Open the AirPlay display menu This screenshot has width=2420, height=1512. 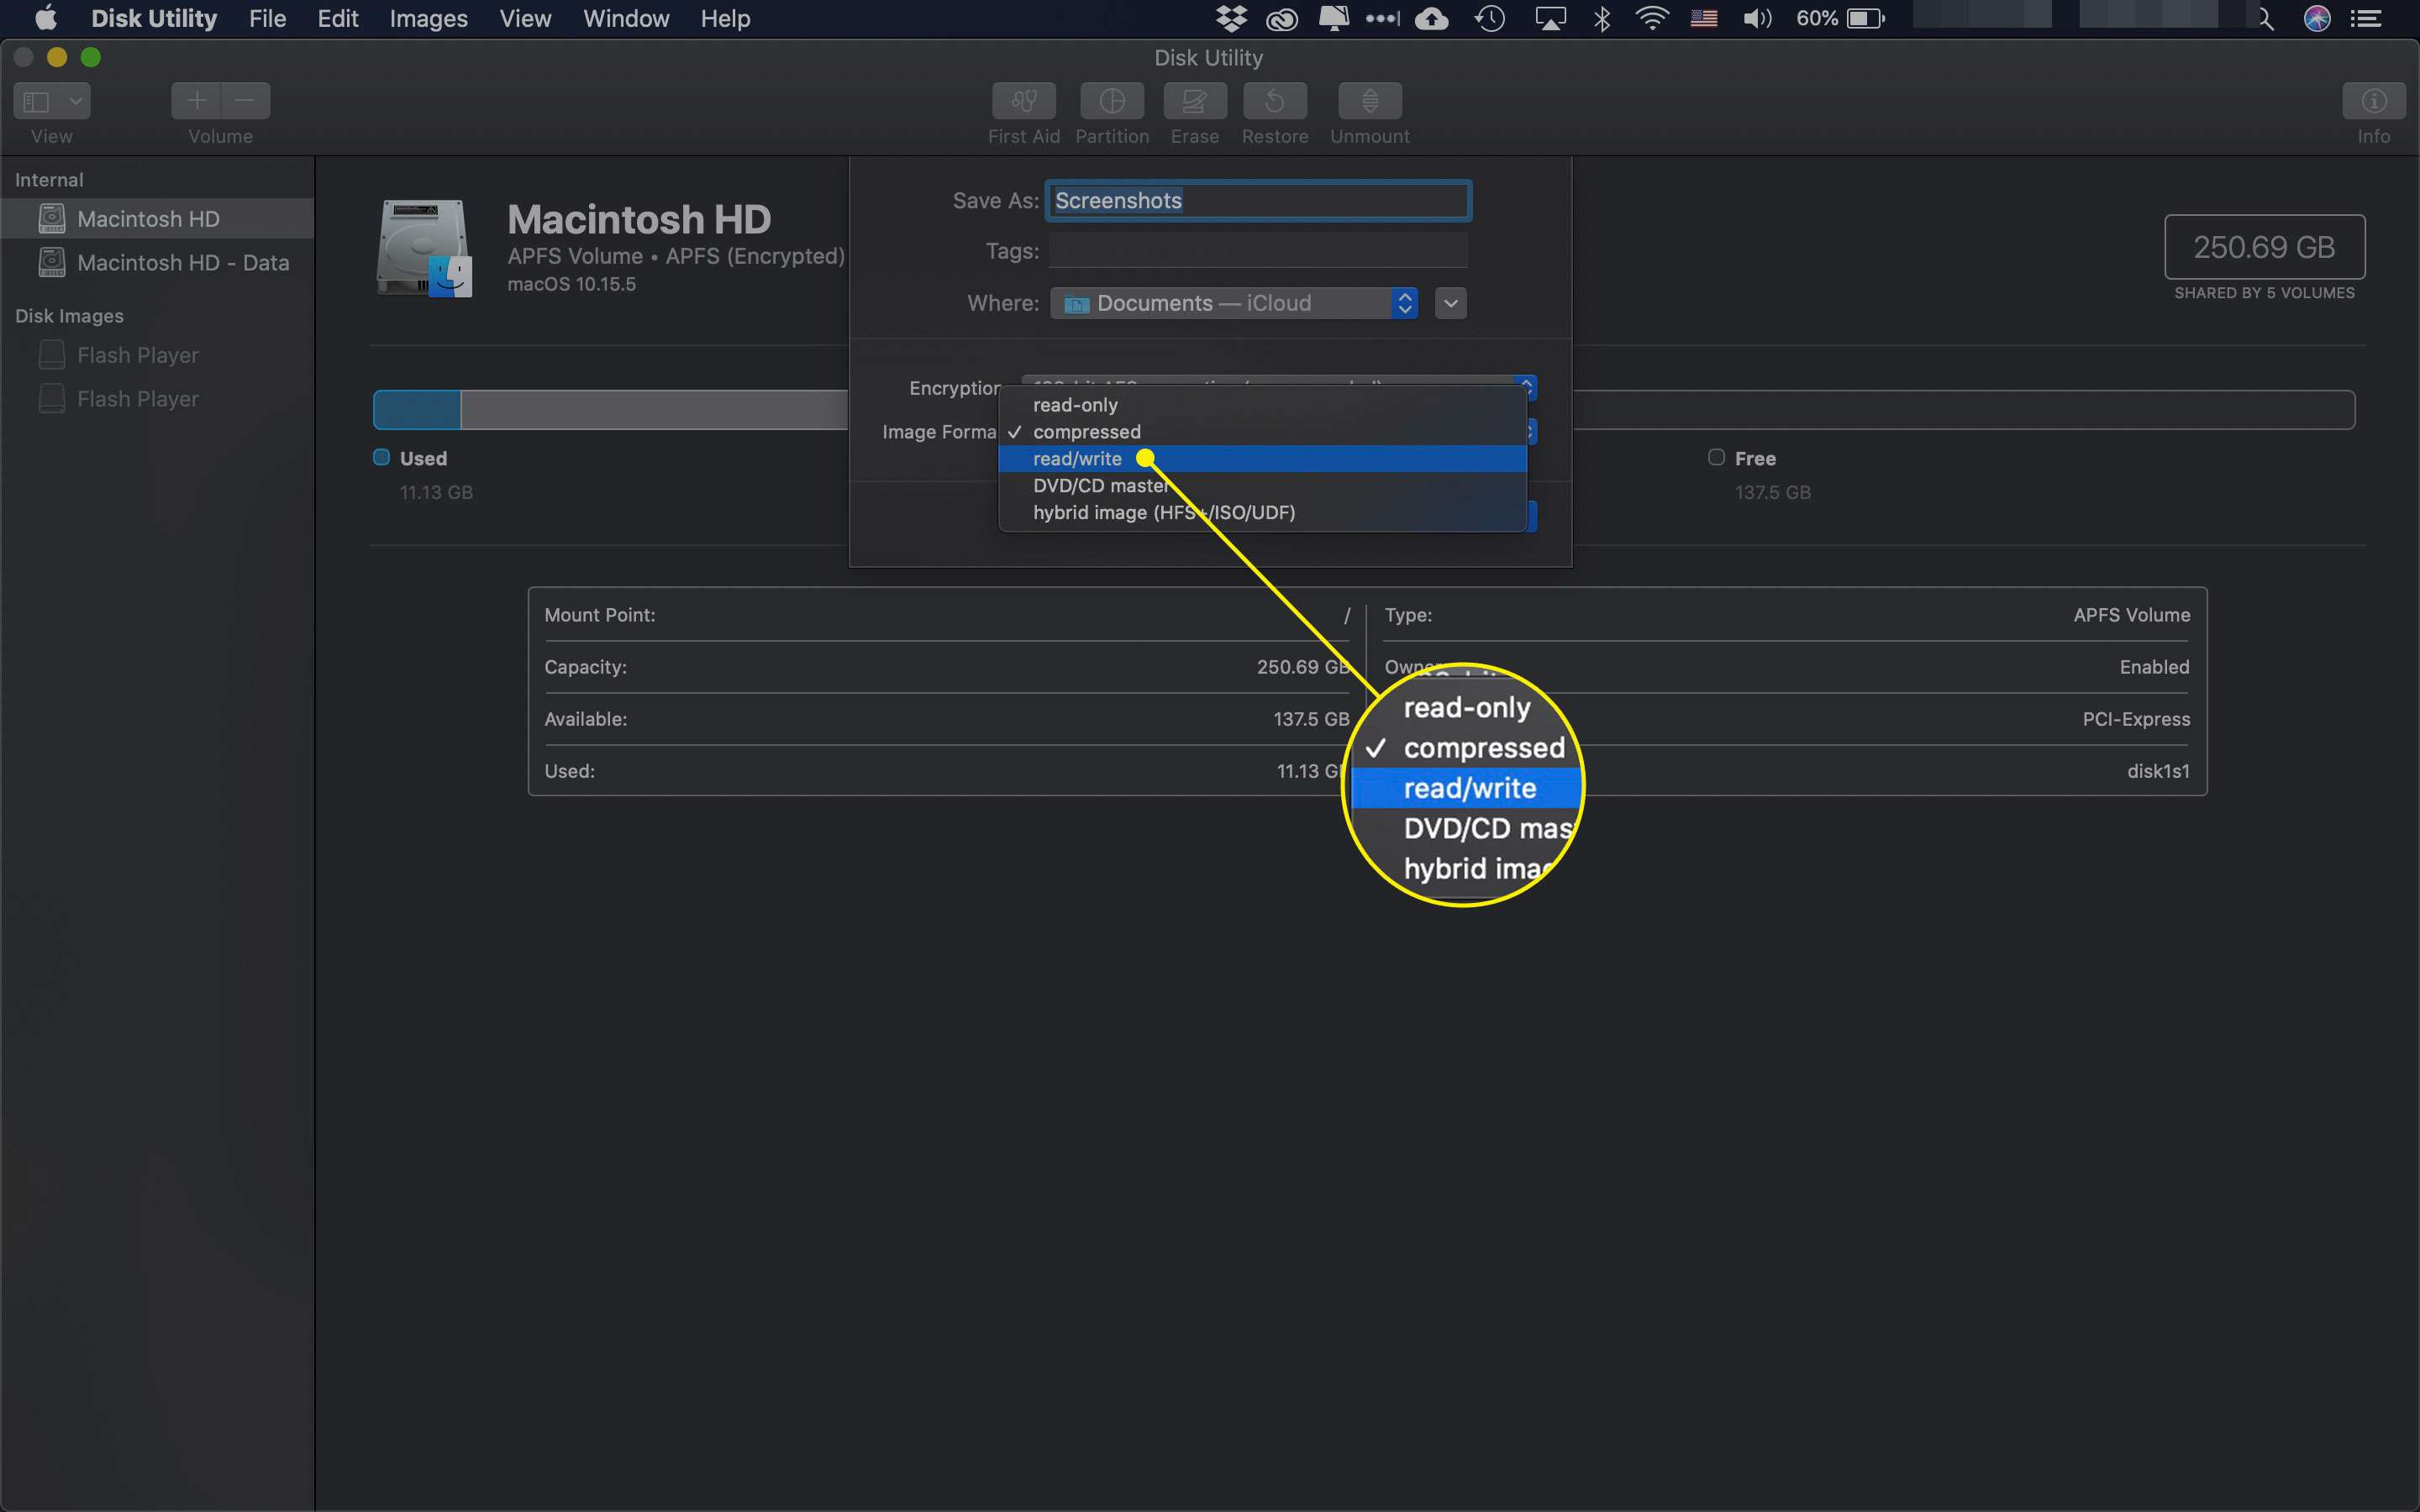click(1550, 18)
